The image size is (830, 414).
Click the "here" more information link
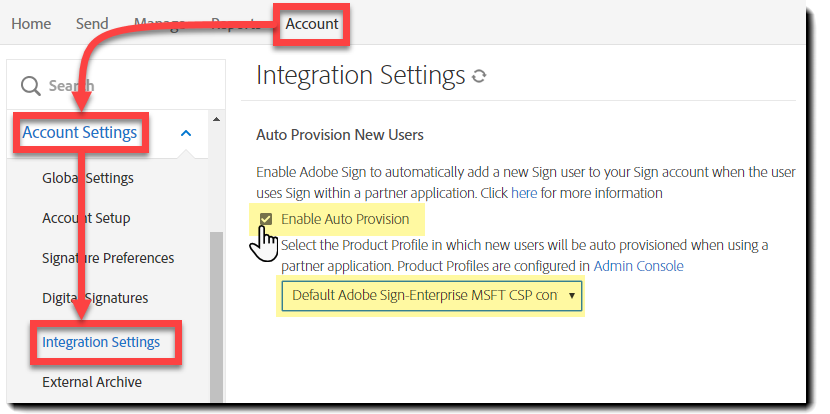pyautogui.click(x=524, y=192)
